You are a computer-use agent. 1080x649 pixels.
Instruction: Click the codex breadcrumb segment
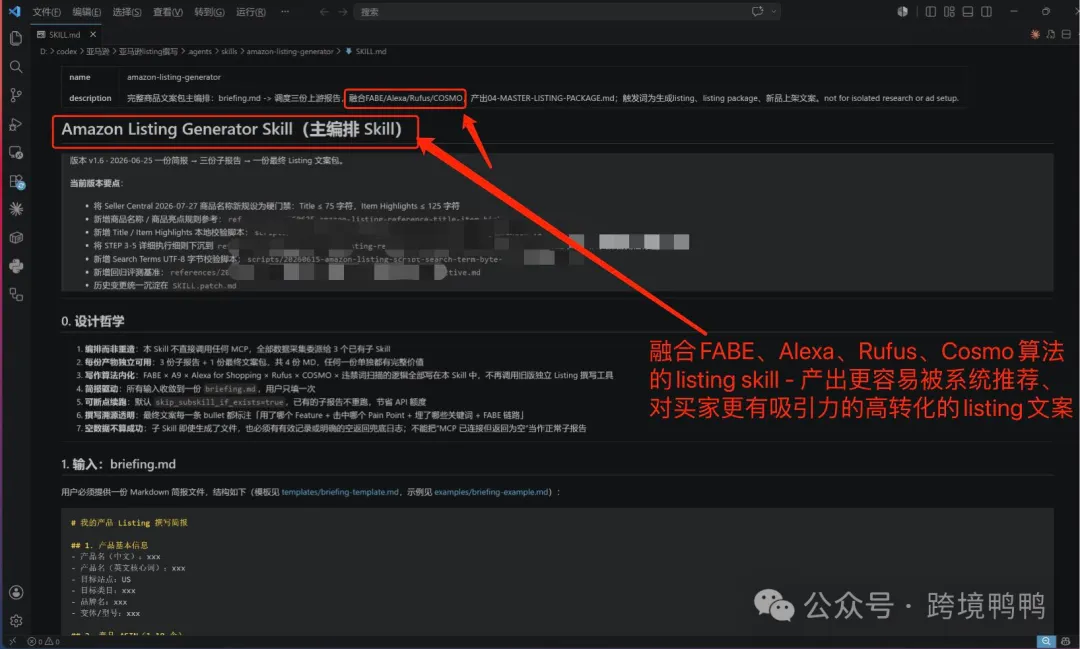(67, 52)
